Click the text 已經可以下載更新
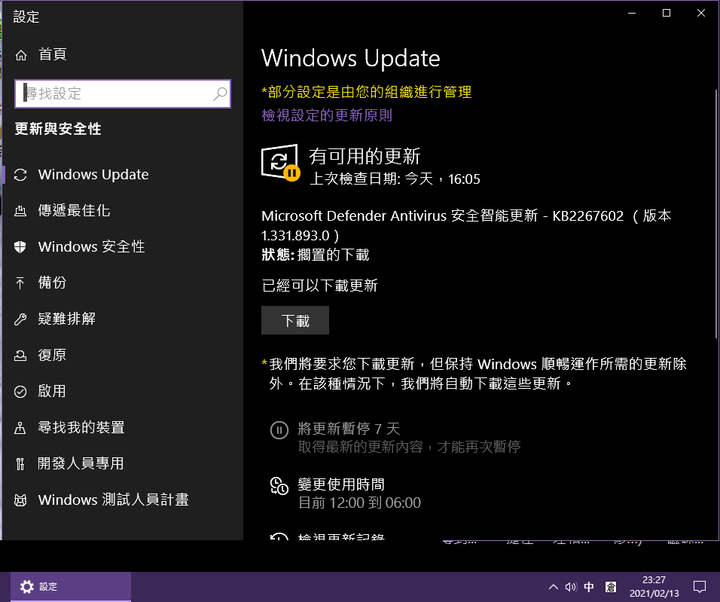This screenshot has width=720, height=602. click(320, 286)
